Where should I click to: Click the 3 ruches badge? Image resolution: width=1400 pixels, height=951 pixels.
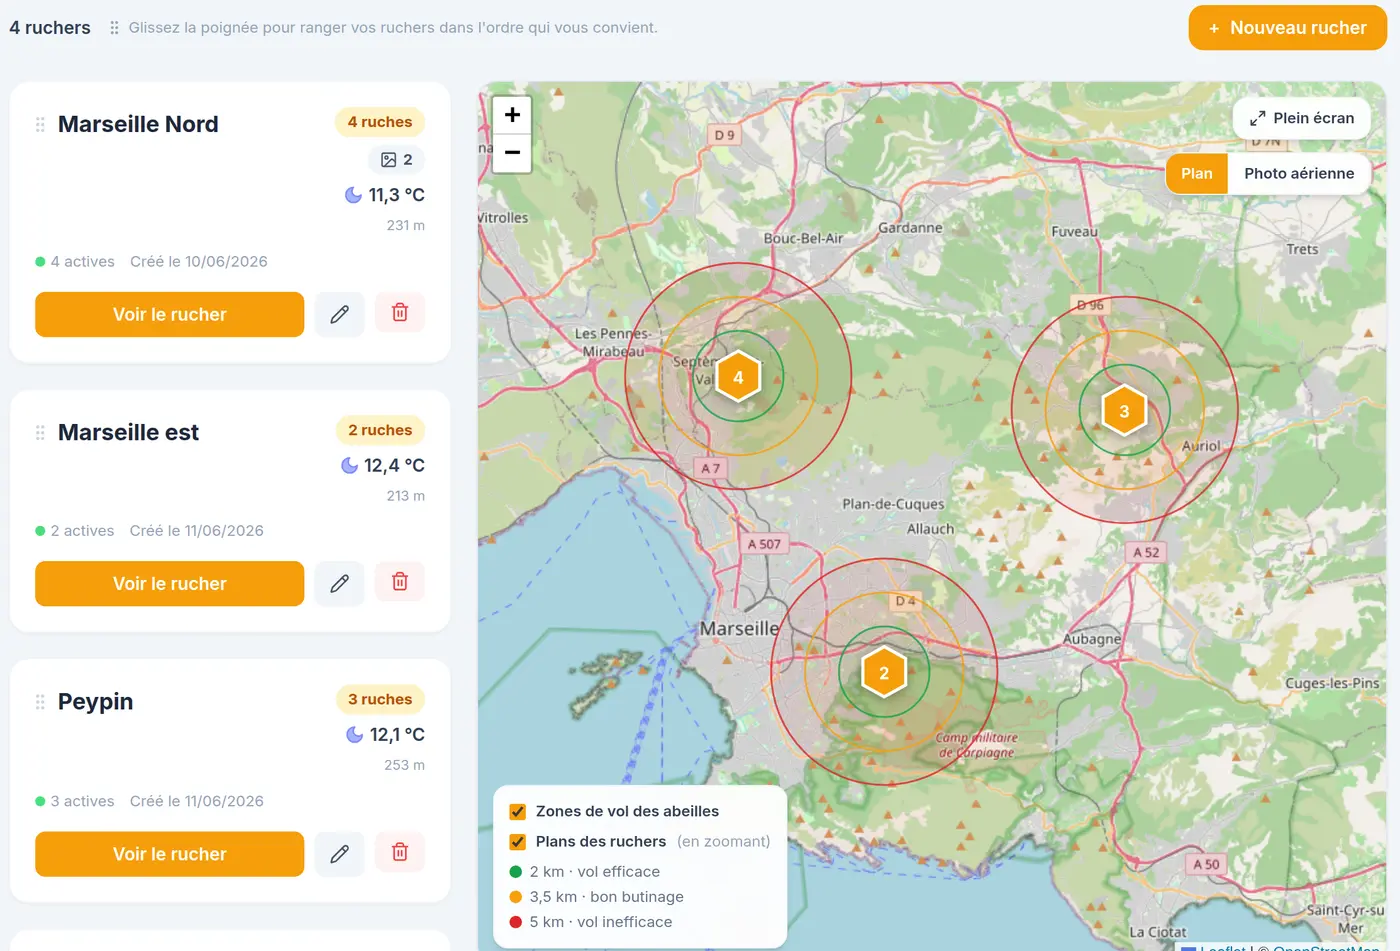tap(380, 699)
